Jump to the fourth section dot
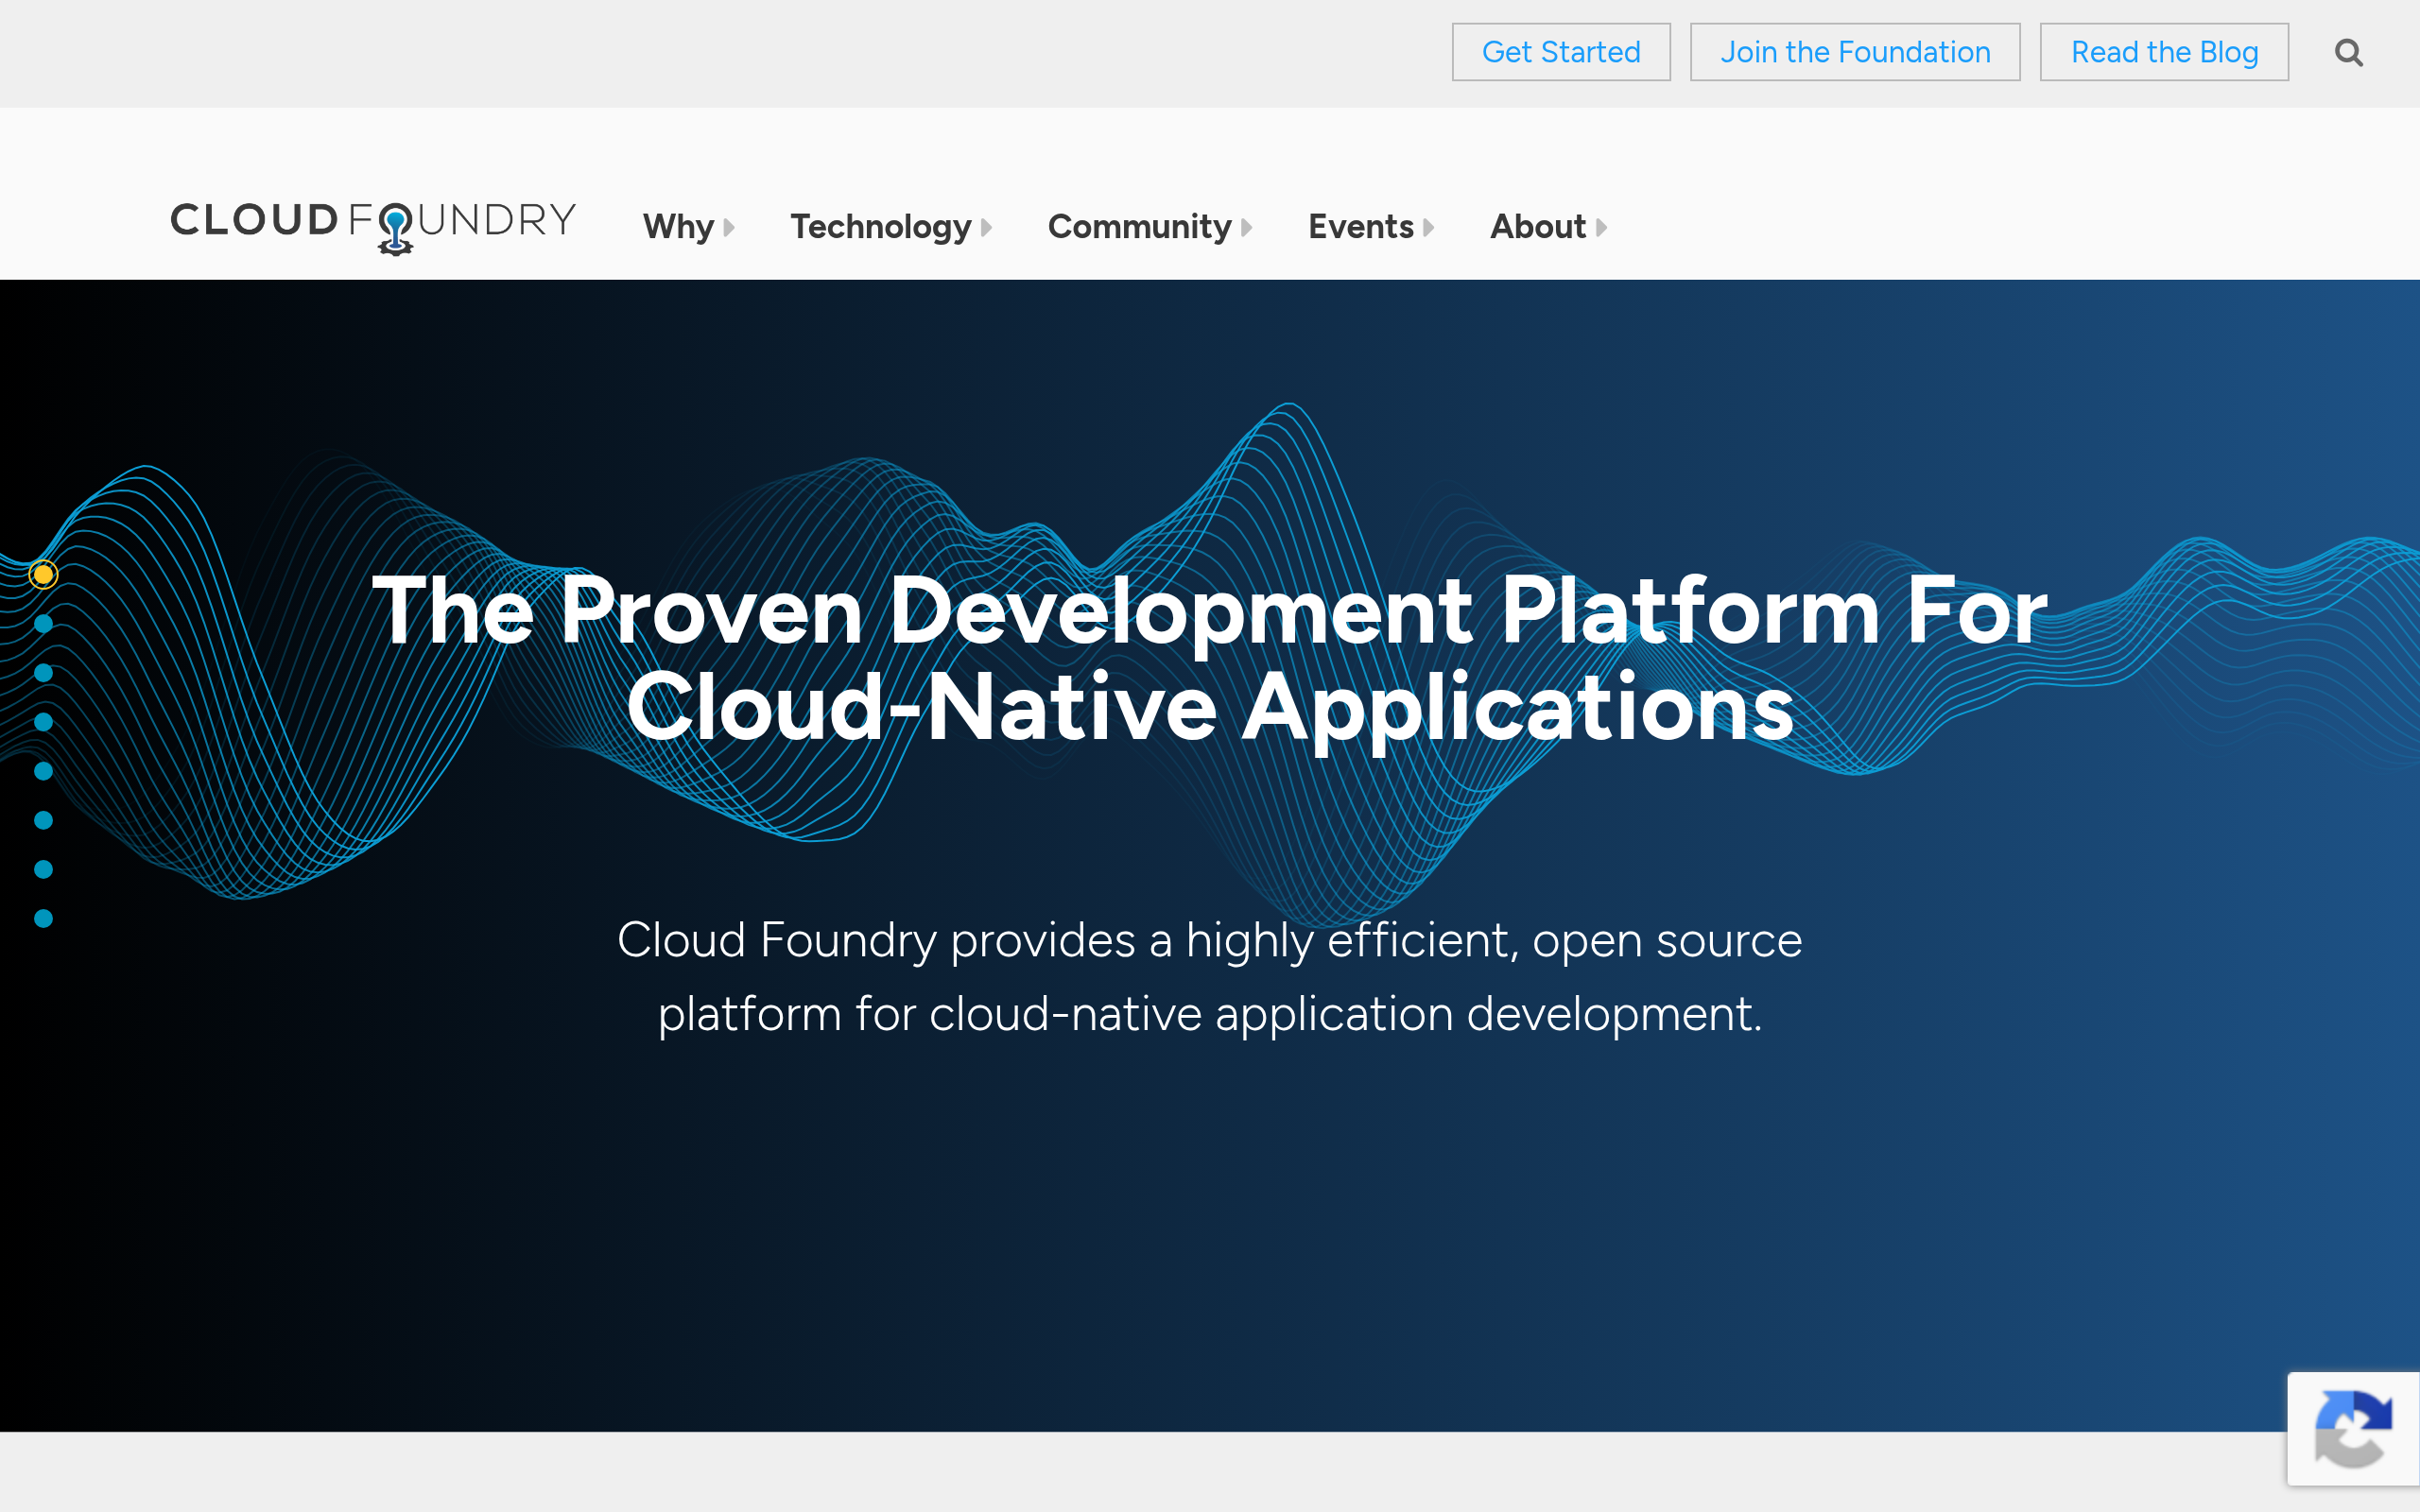 [43, 722]
